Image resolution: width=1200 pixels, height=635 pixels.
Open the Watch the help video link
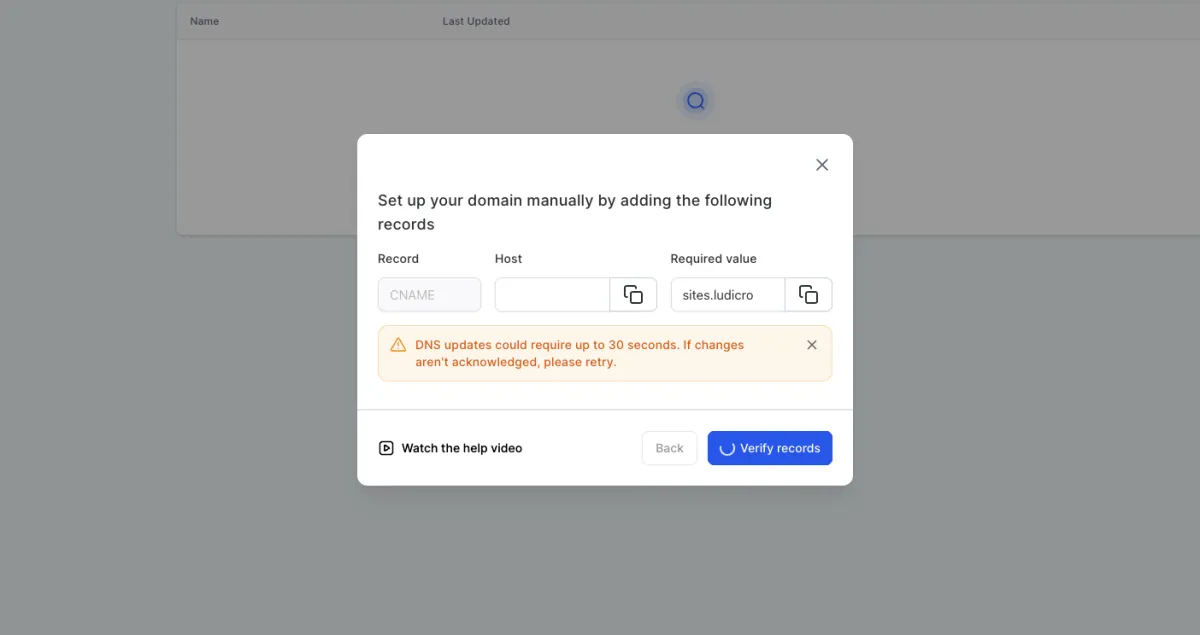[461, 448]
